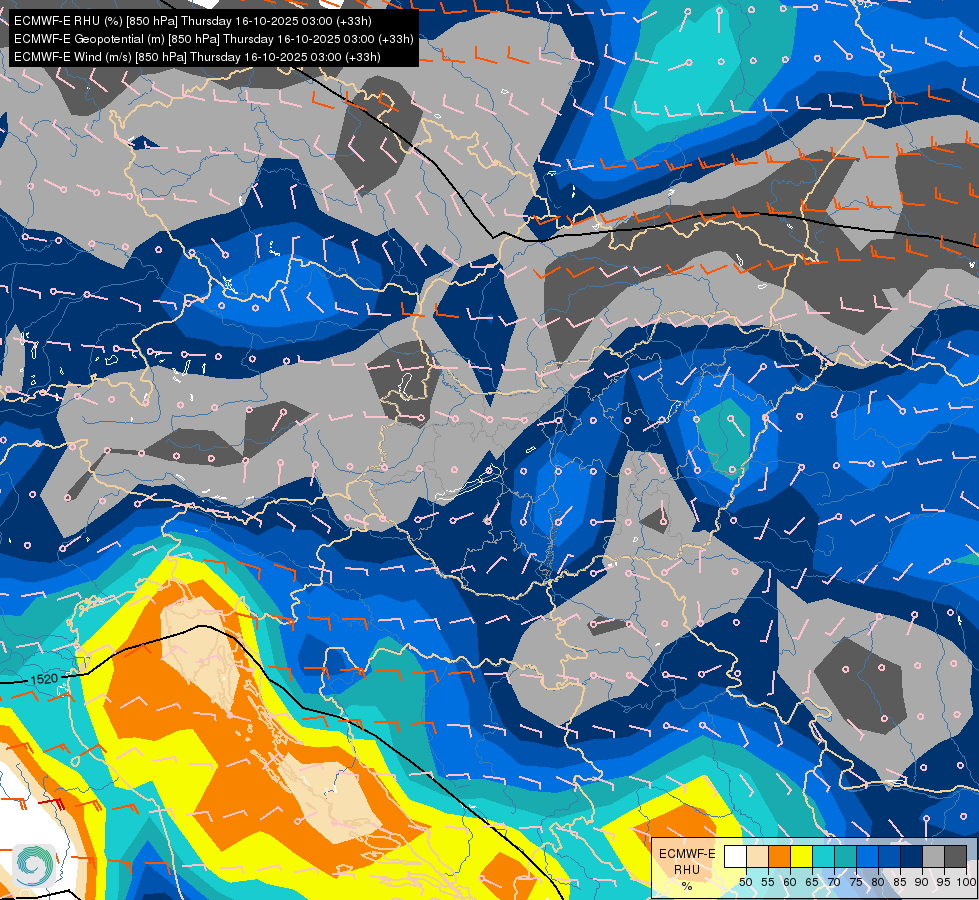Click the 1520 geopotential contour label
The width and height of the screenshot is (979, 900).
[44, 679]
